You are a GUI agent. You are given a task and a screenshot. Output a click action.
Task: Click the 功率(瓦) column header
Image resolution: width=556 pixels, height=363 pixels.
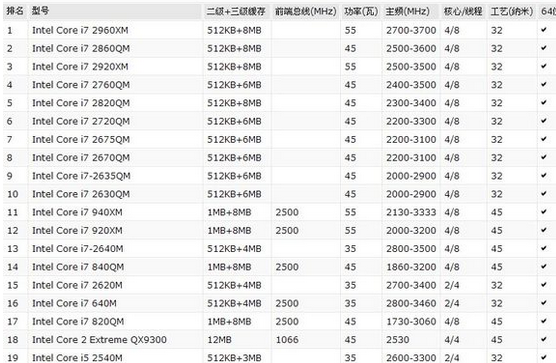click(x=361, y=11)
